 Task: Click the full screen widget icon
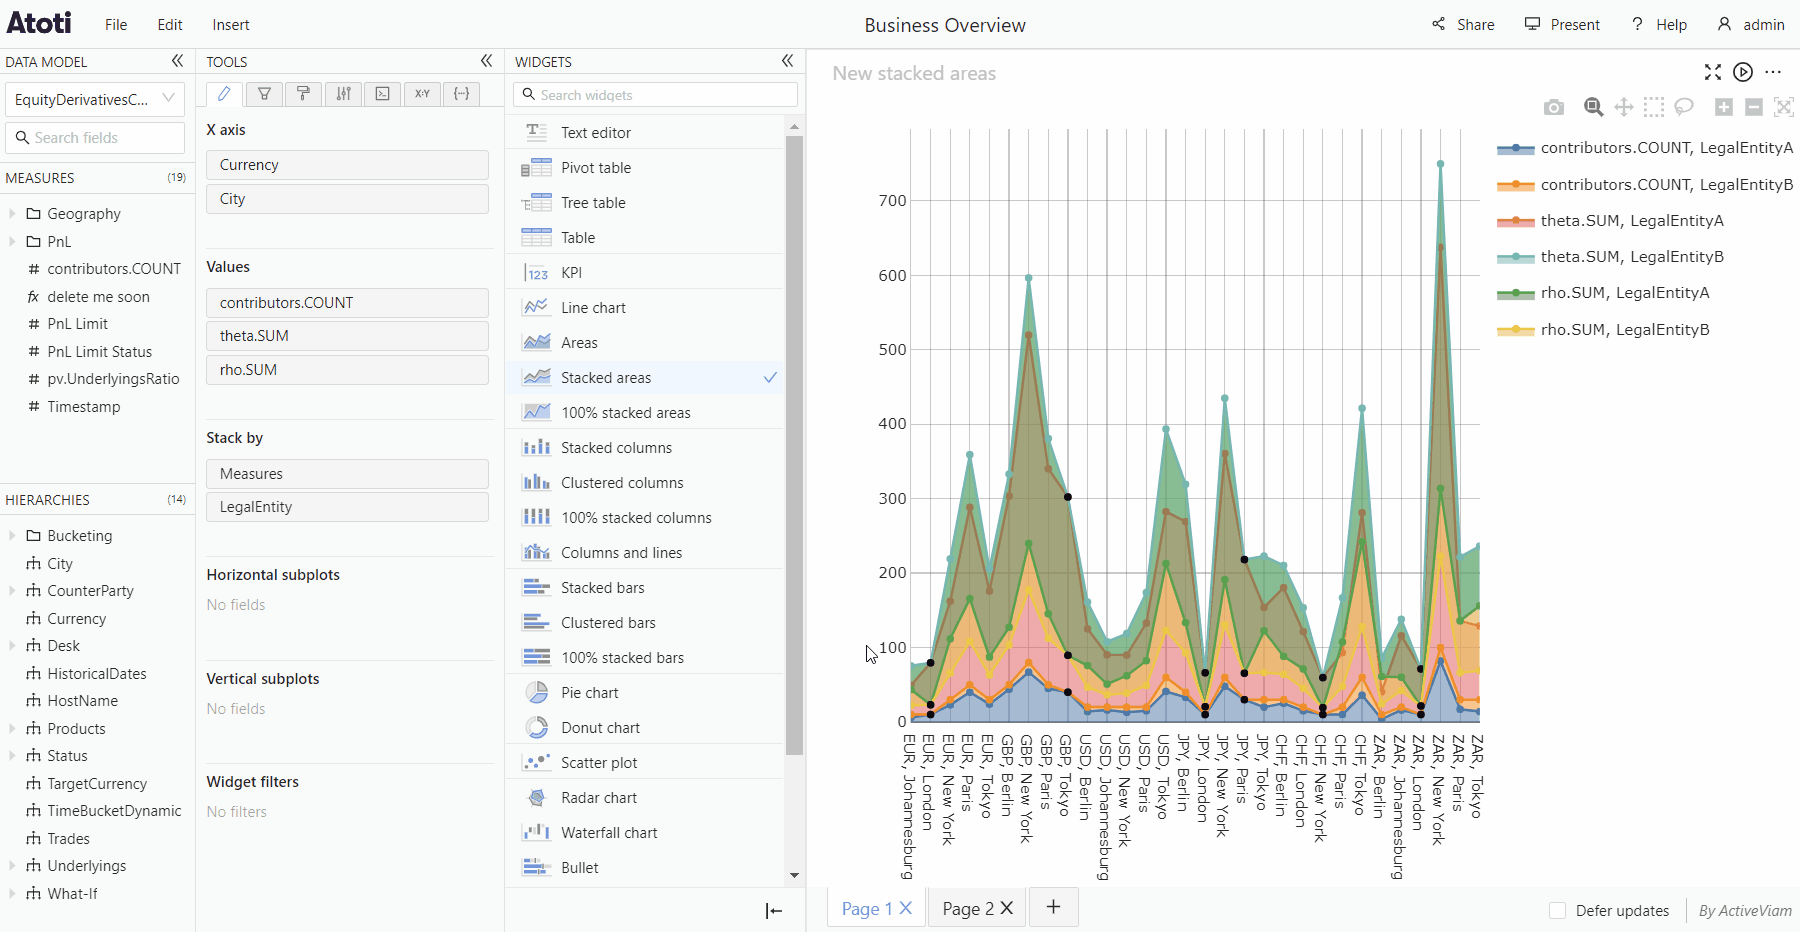point(1713,72)
